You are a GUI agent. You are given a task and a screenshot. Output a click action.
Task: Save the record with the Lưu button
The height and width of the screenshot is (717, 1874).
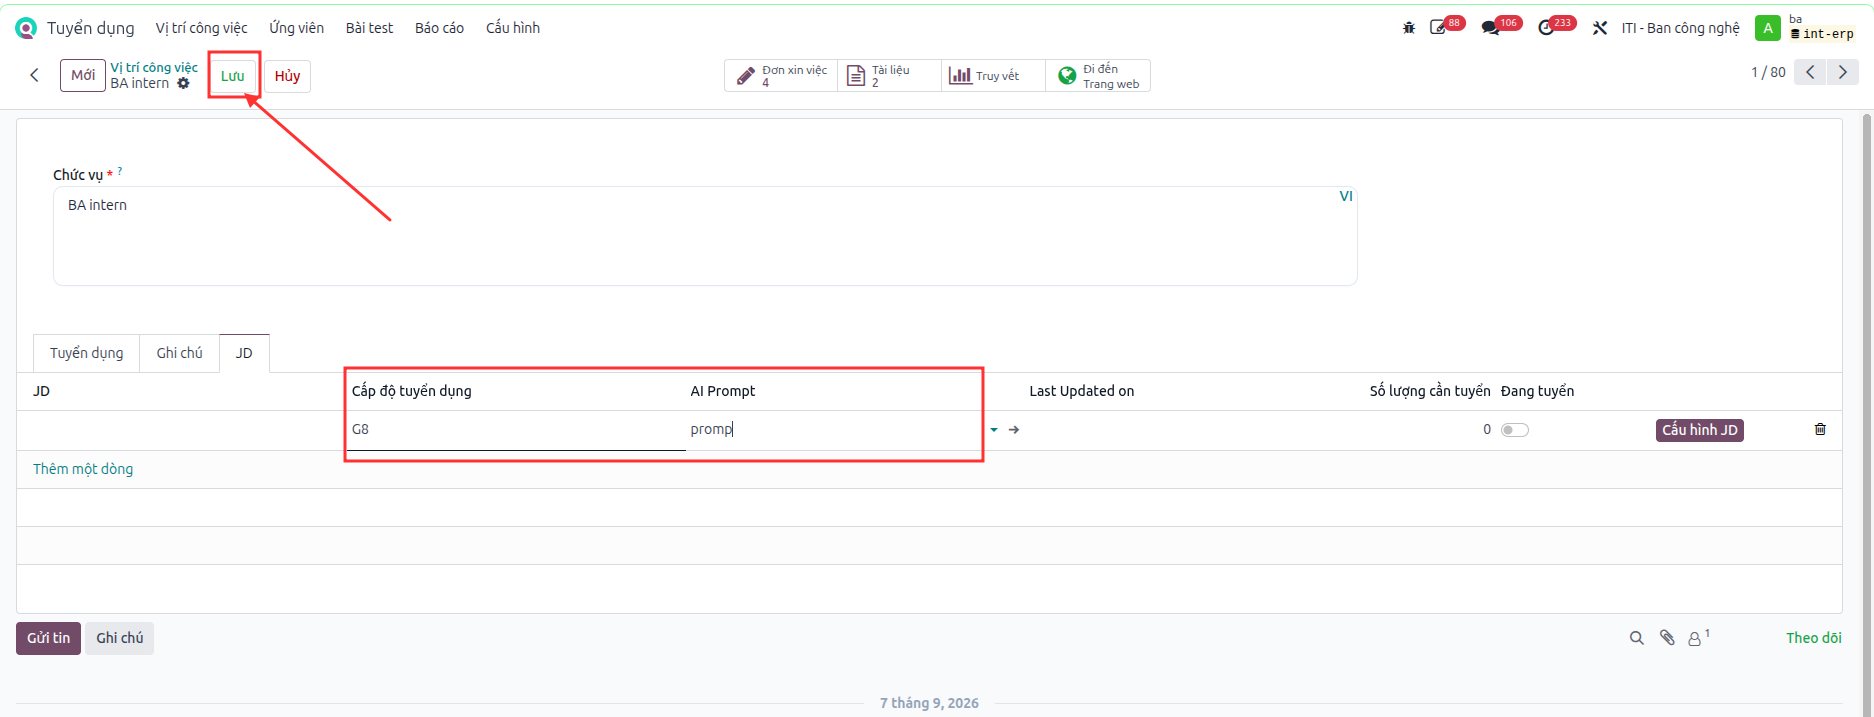pyautogui.click(x=233, y=76)
